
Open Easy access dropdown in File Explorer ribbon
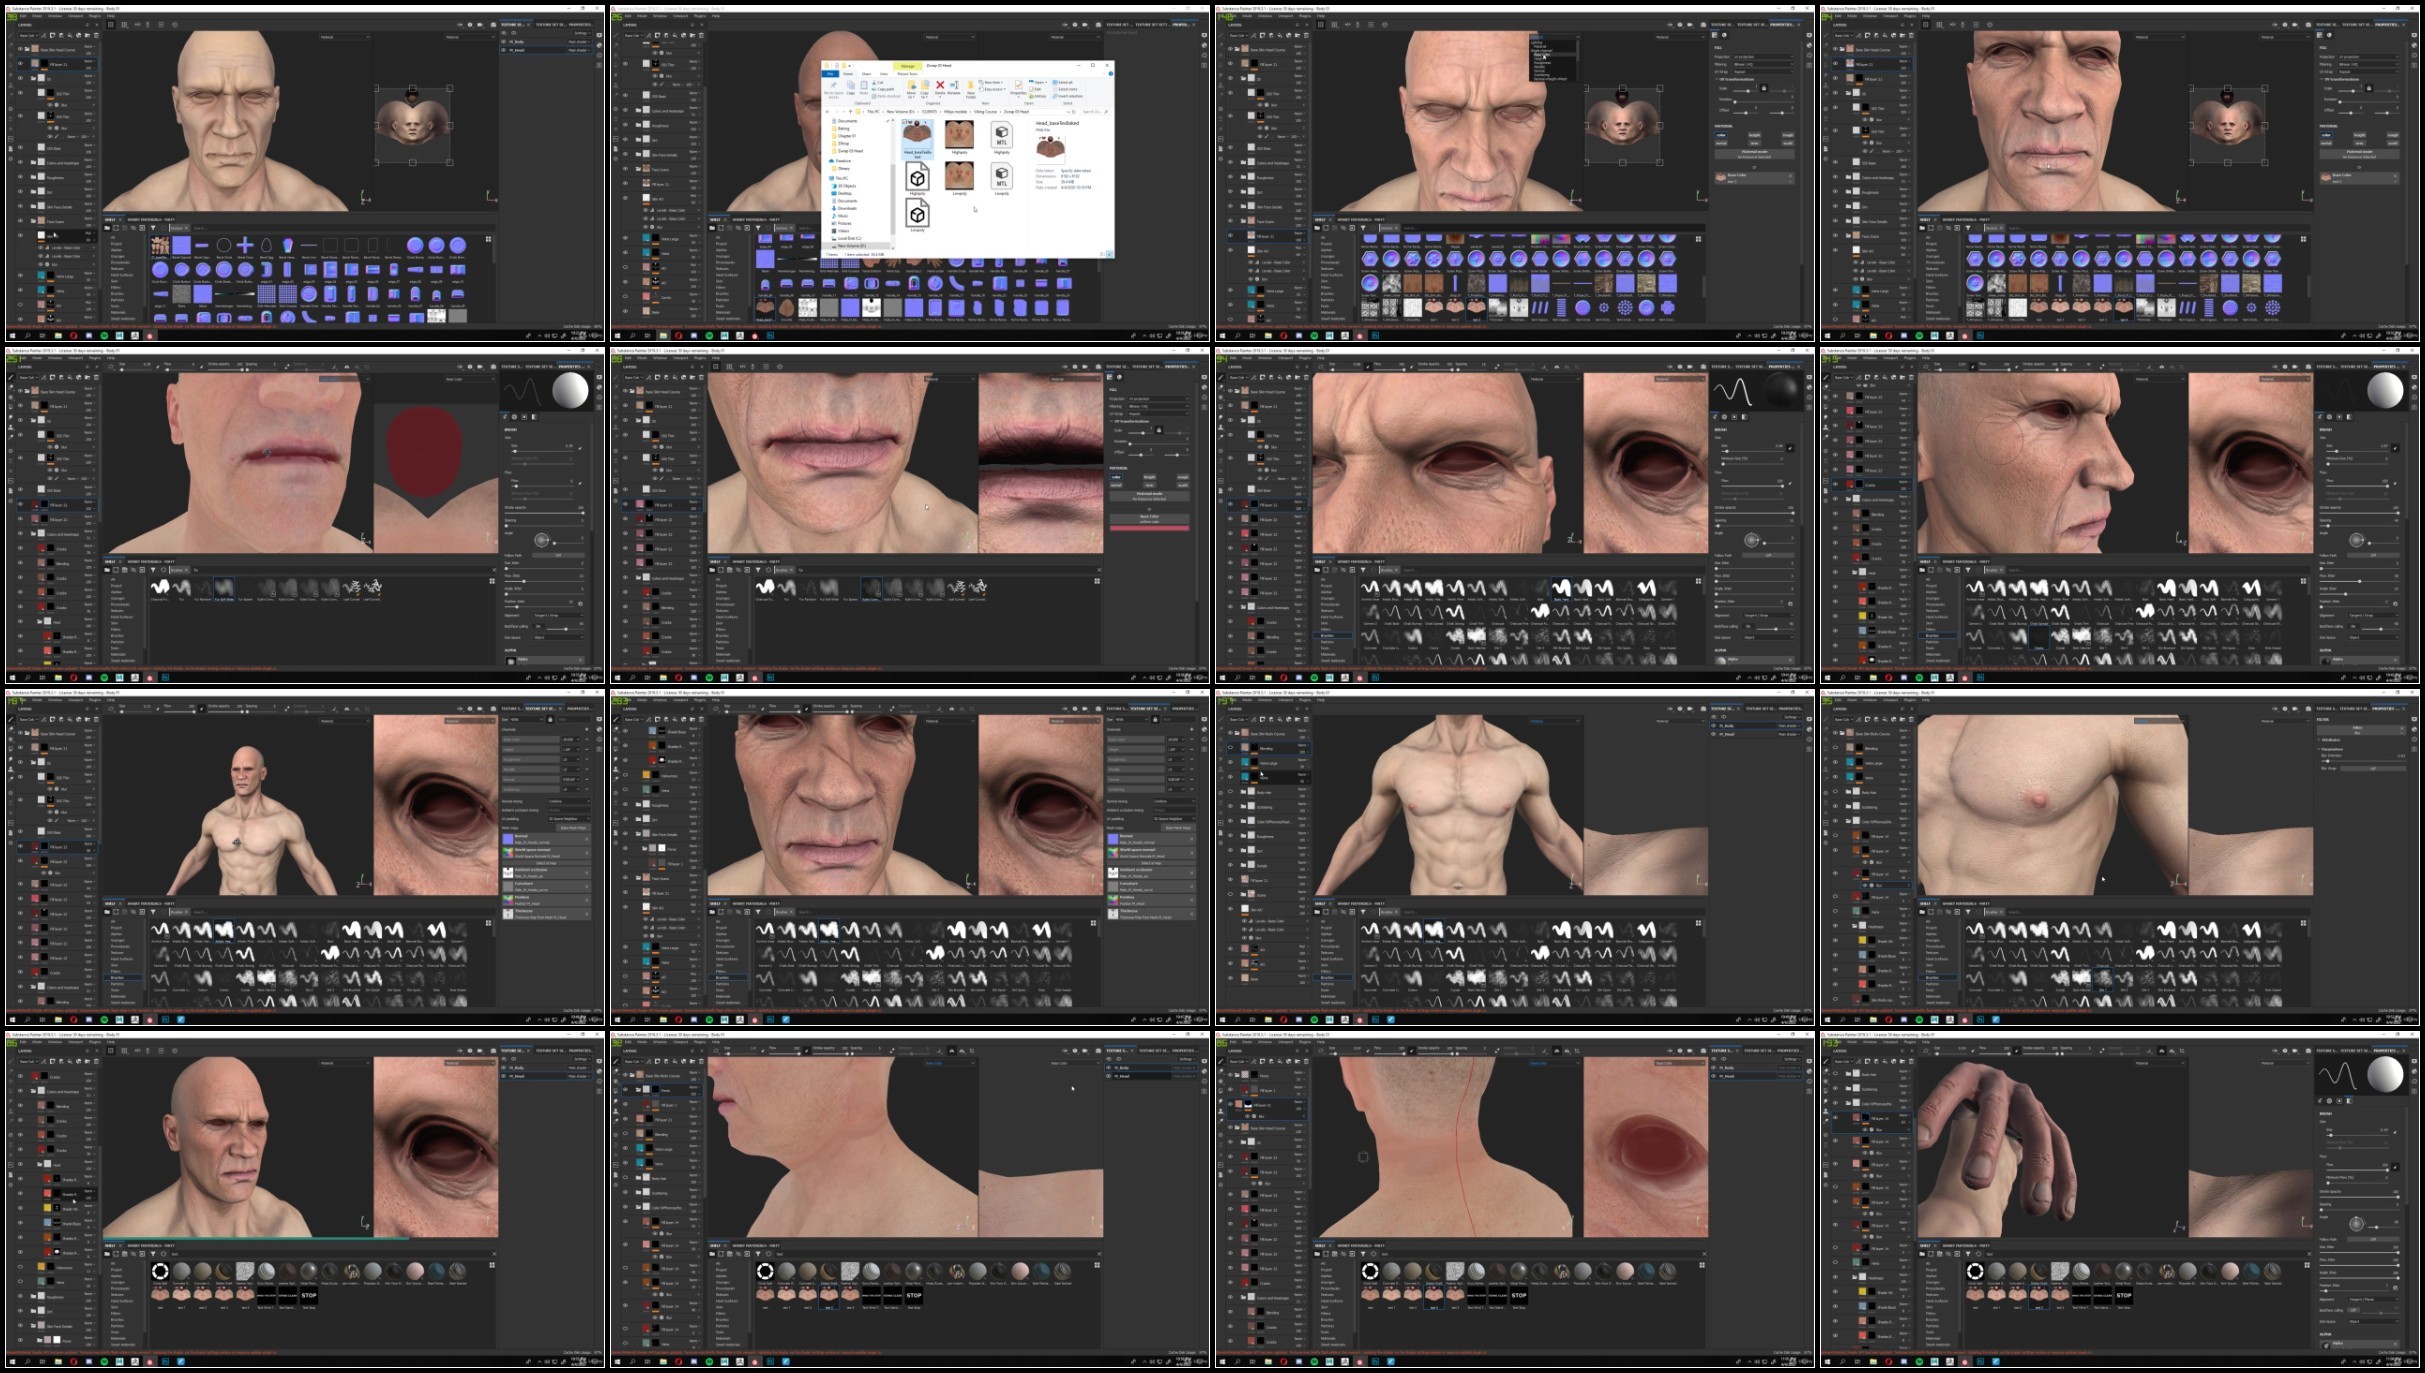[993, 89]
